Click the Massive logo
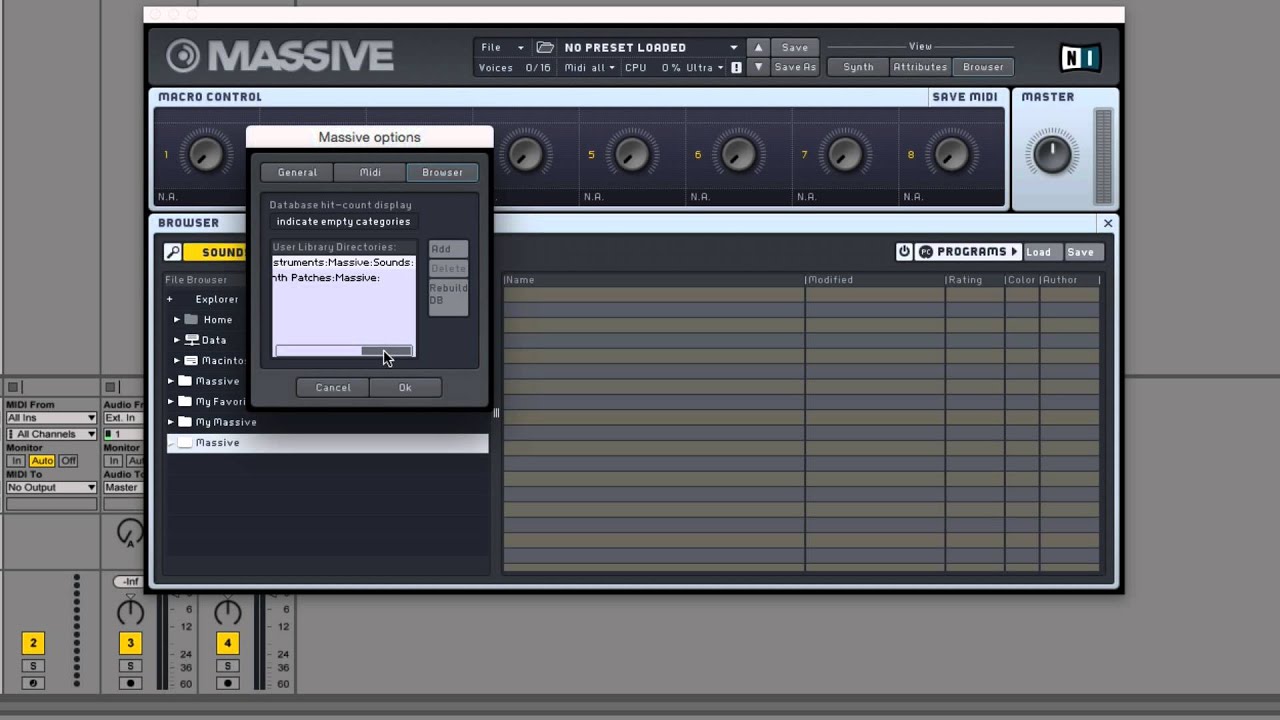Image resolution: width=1280 pixels, height=720 pixels. click(280, 56)
